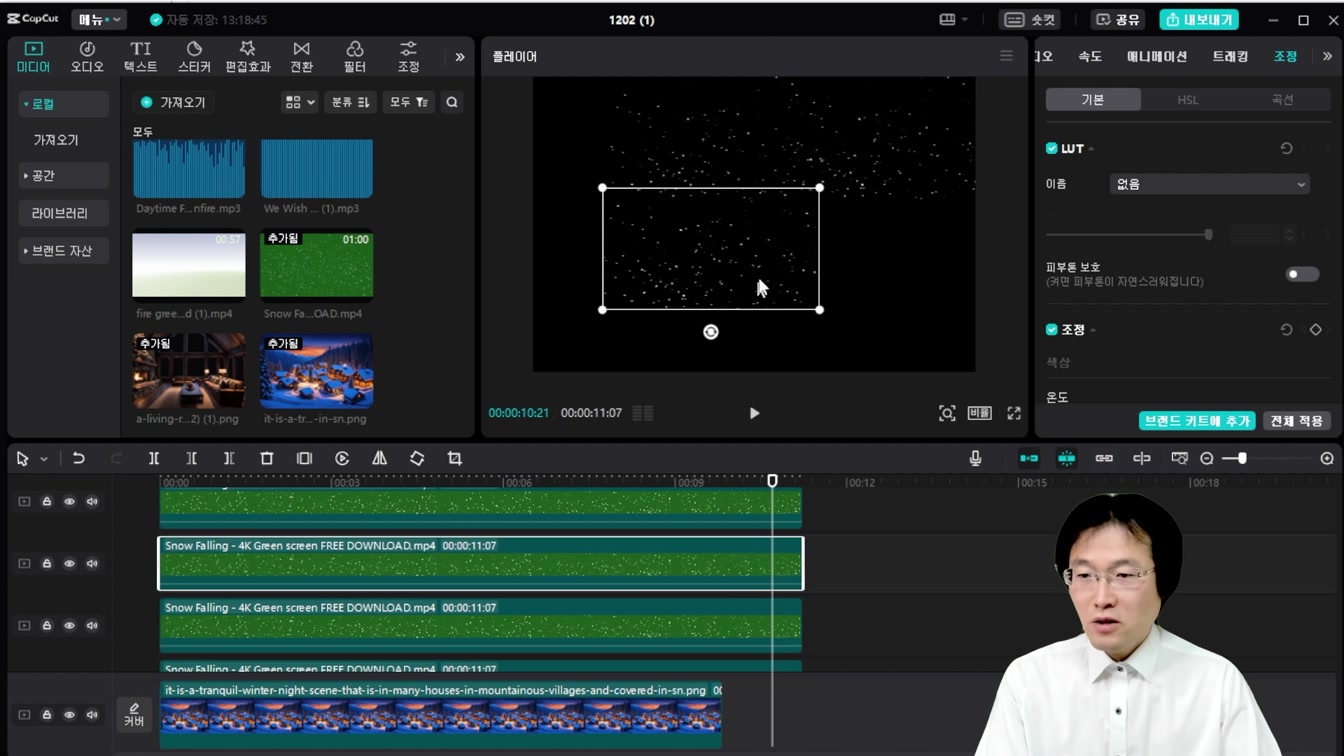1344x756 pixels.
Task: Mirror the selected clip horizontally
Action: [379, 458]
